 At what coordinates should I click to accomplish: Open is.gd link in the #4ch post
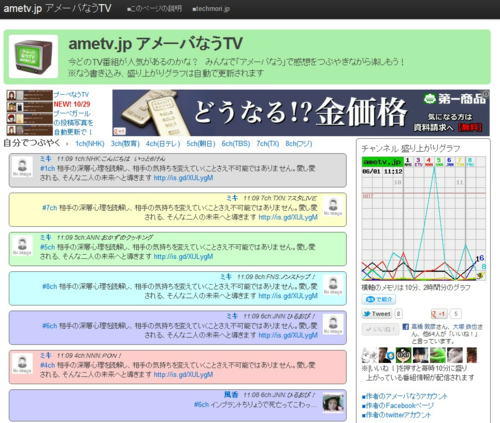click(x=183, y=375)
